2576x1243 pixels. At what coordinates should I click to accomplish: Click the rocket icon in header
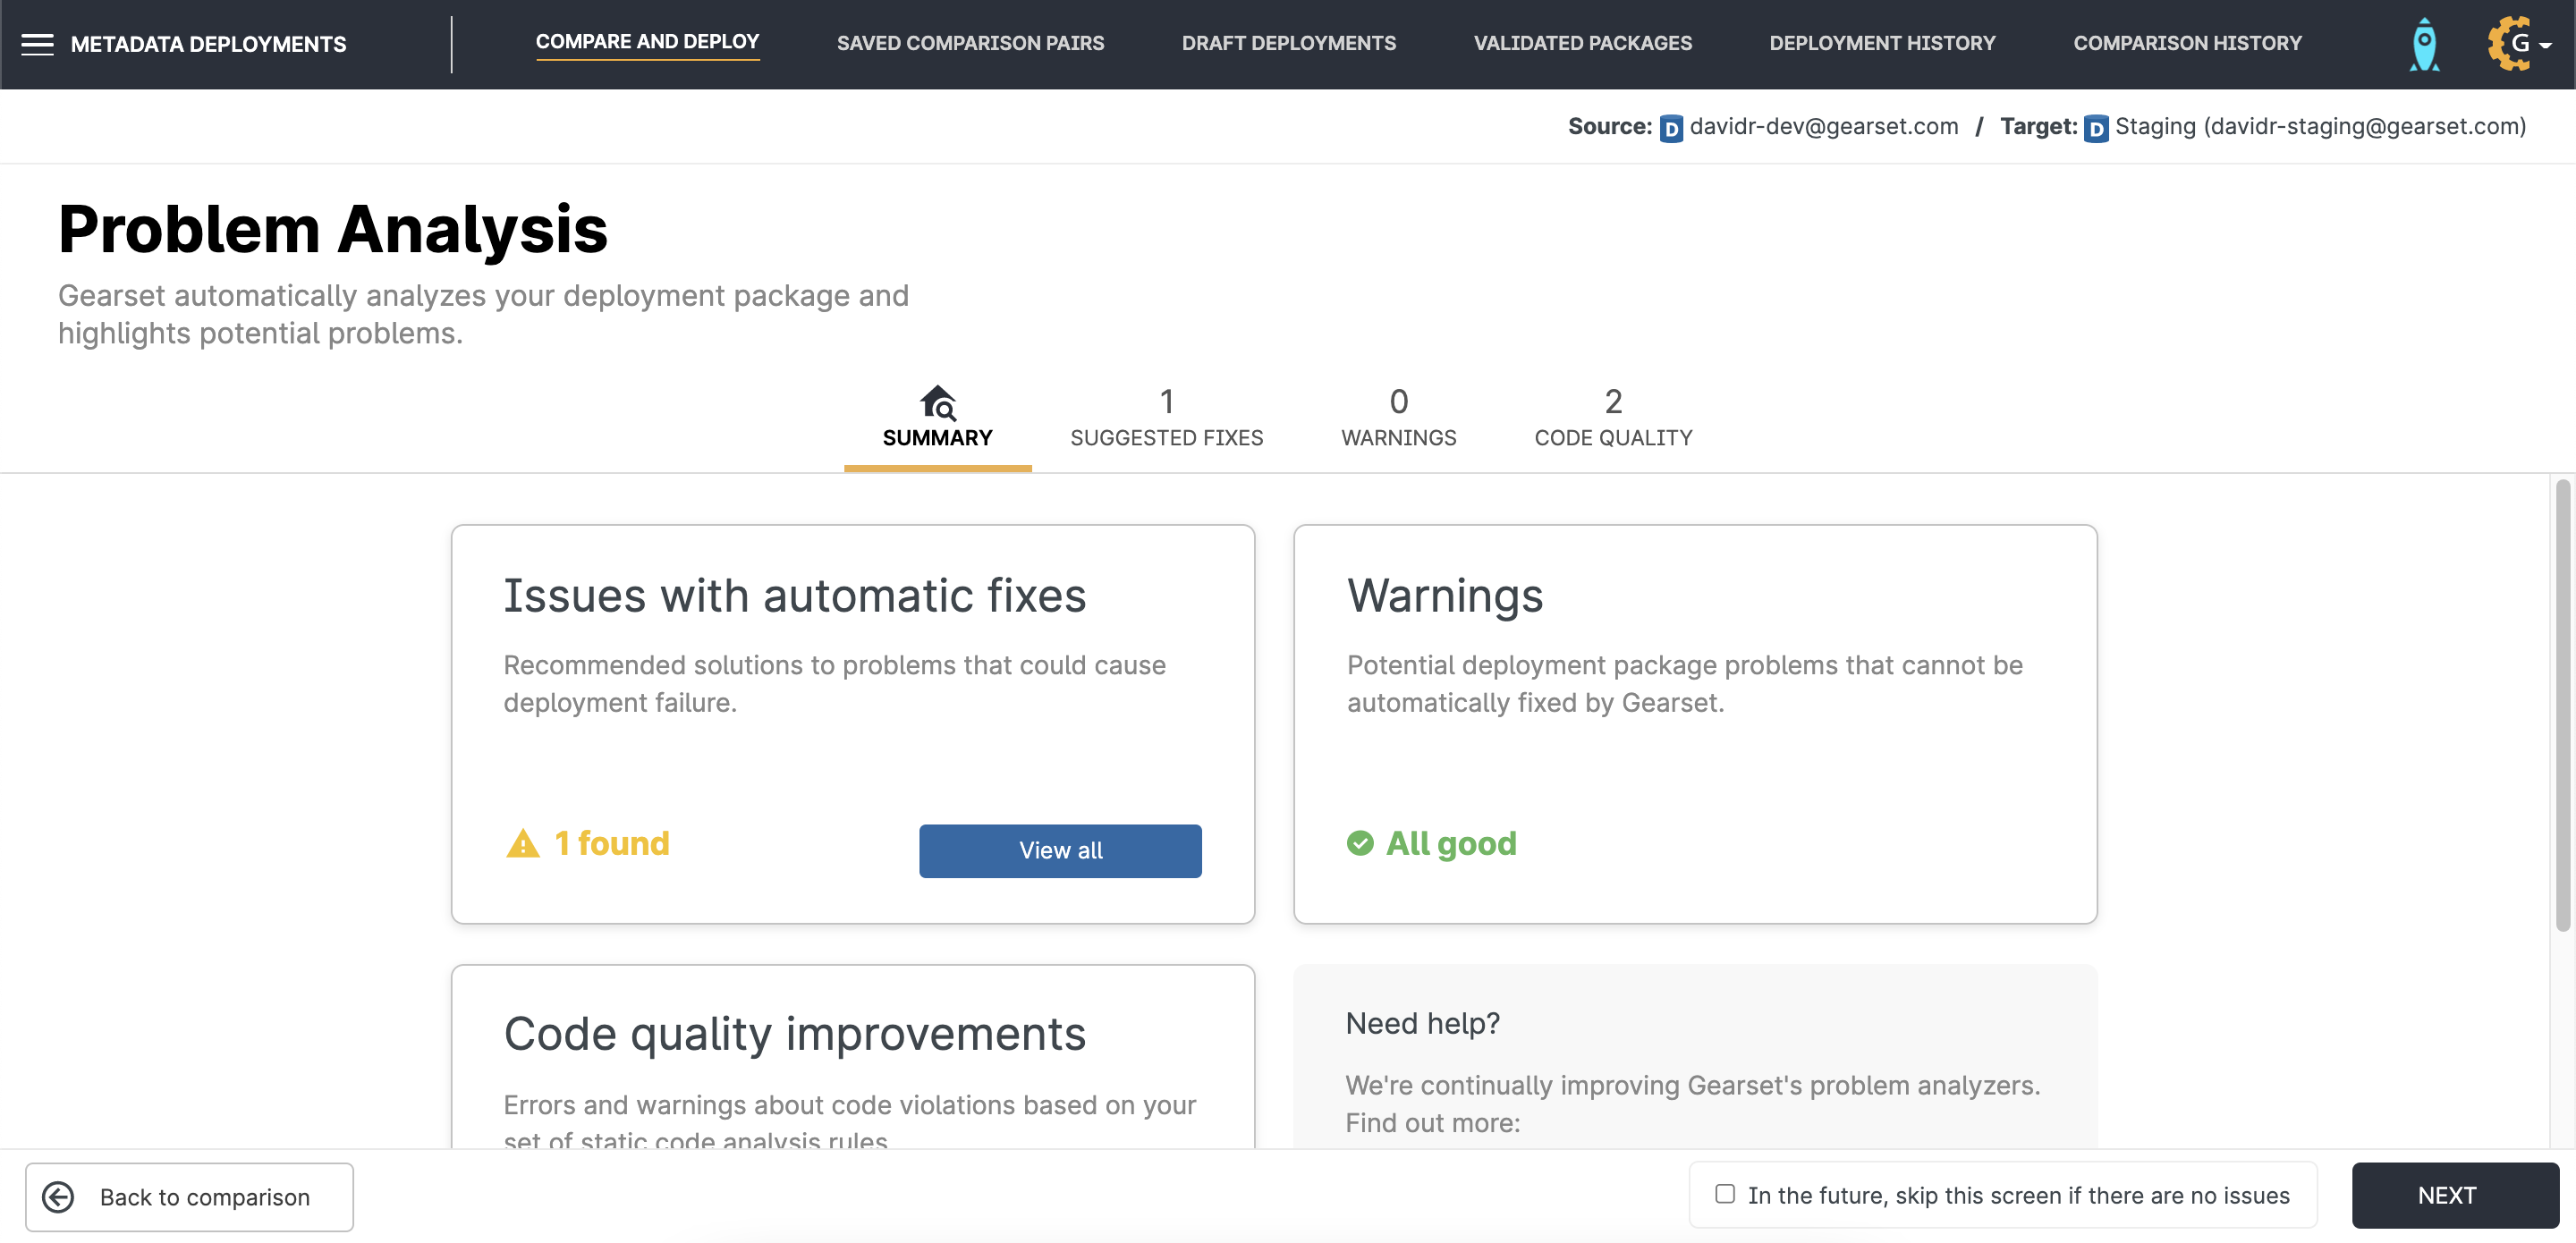[x=2424, y=44]
